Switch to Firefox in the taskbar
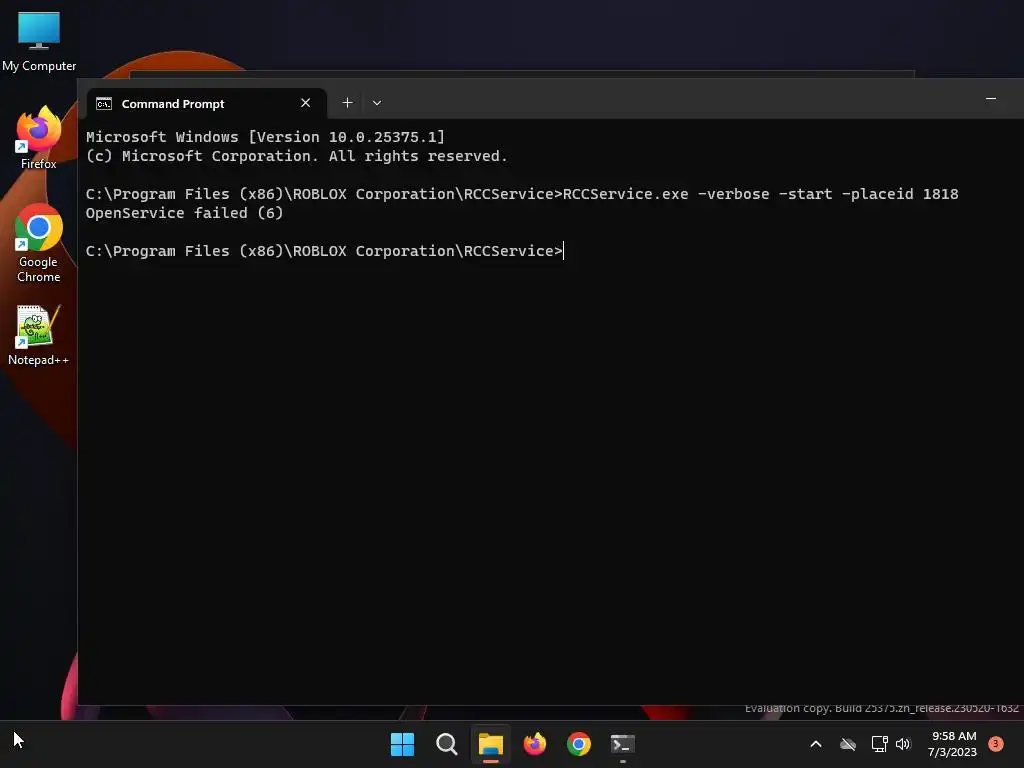This screenshot has width=1024, height=768. (x=535, y=744)
